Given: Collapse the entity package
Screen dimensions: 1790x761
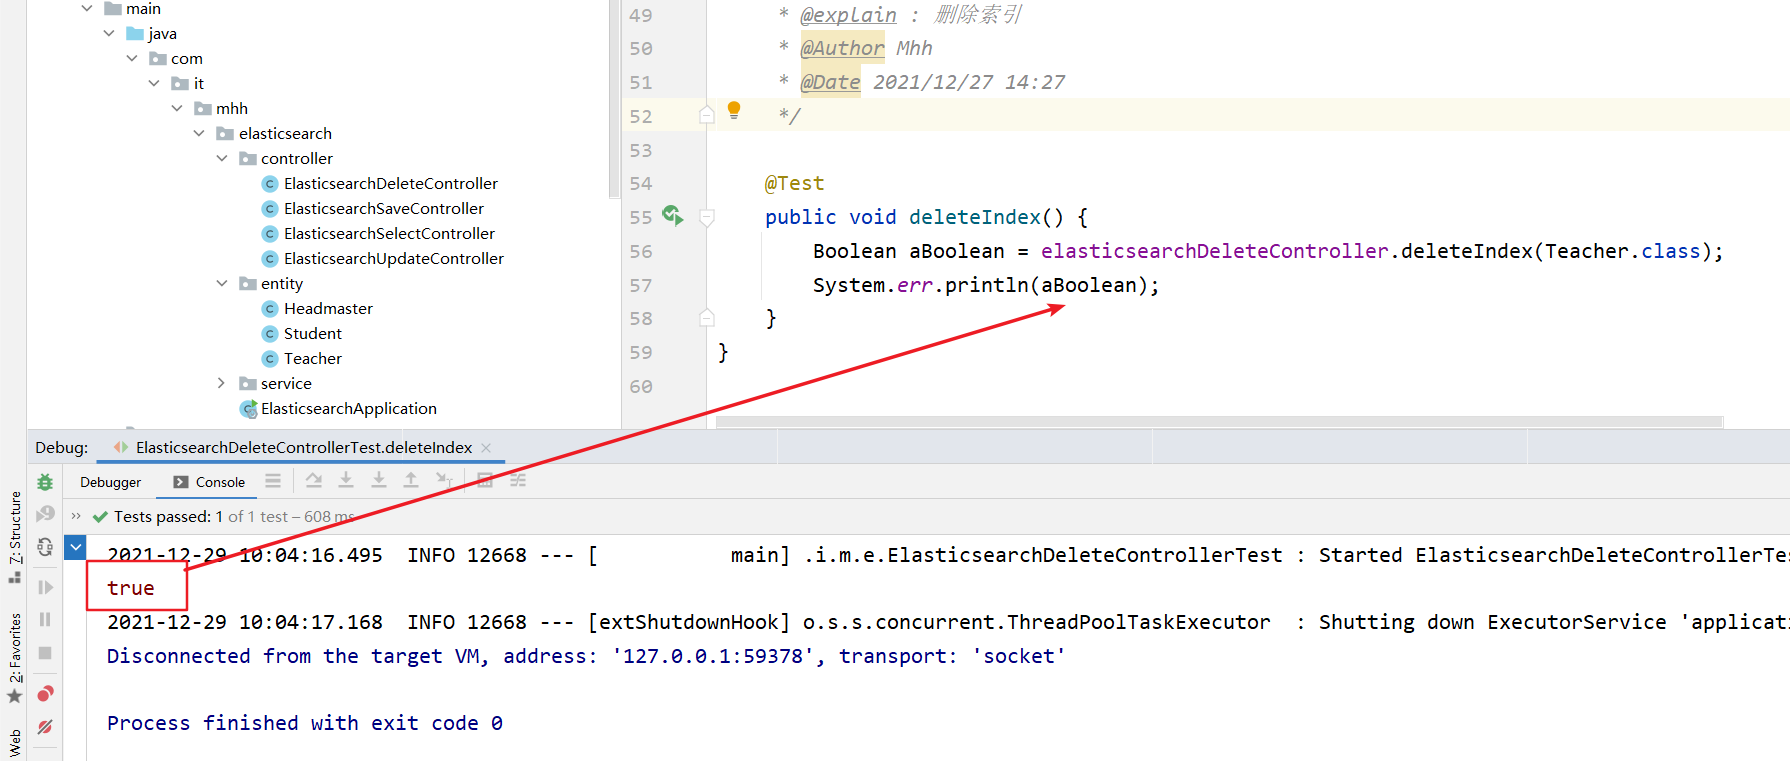Looking at the screenshot, I should pyautogui.click(x=222, y=284).
